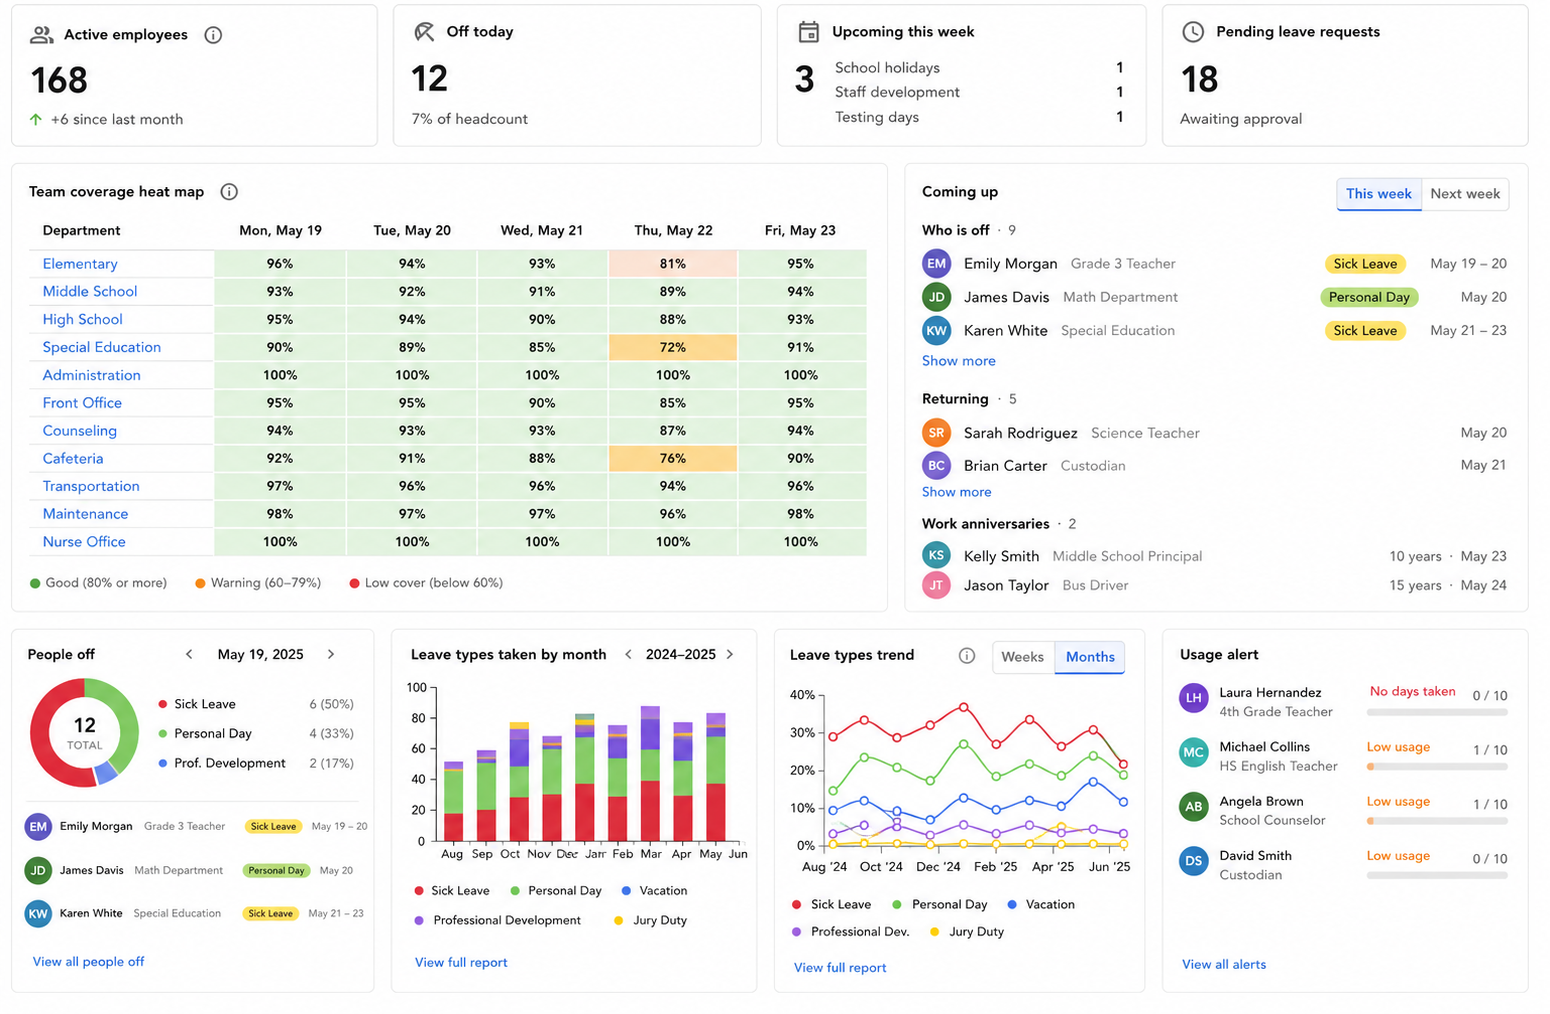Switch Coming up to Next week

pos(1465,194)
